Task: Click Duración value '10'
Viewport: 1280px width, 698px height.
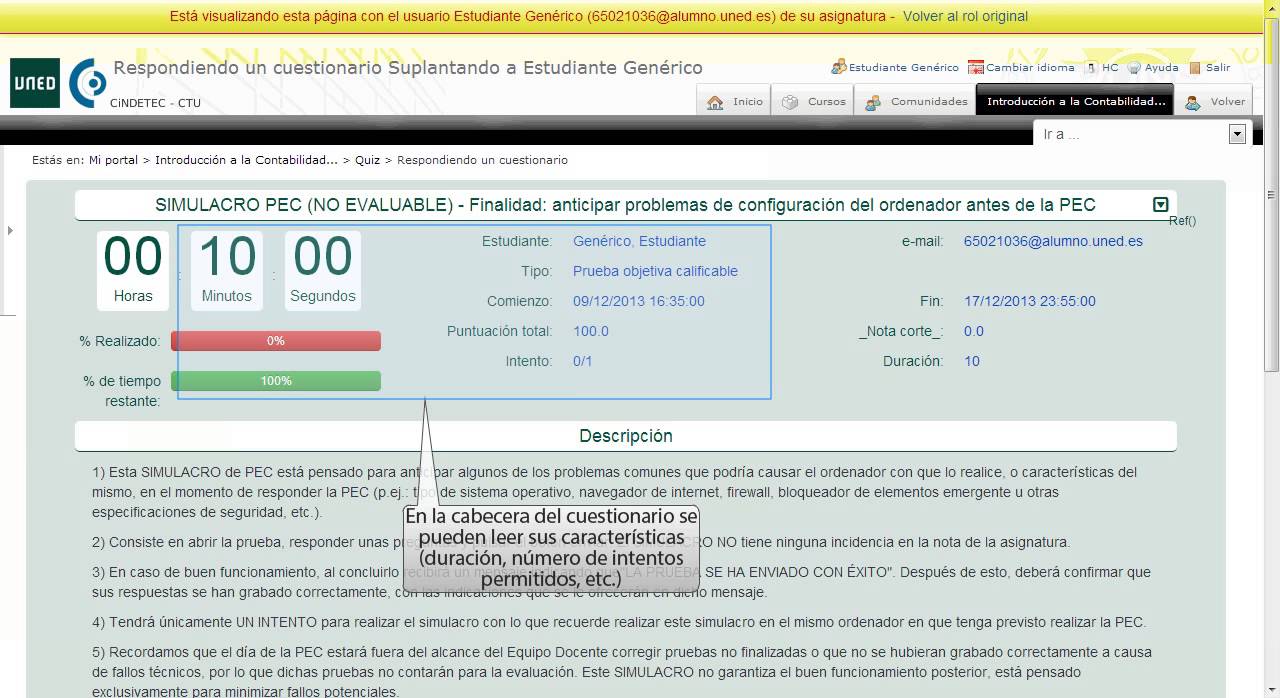Action: (972, 361)
